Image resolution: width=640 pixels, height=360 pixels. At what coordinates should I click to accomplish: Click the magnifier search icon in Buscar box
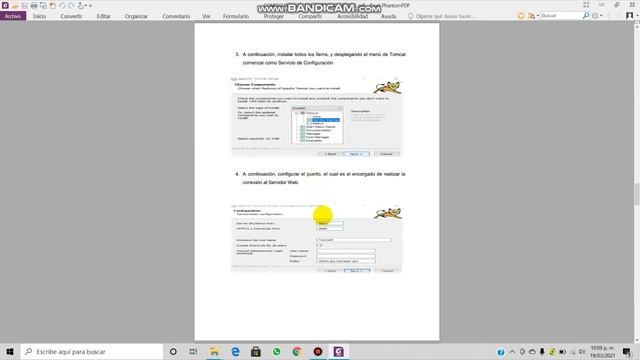coord(586,16)
